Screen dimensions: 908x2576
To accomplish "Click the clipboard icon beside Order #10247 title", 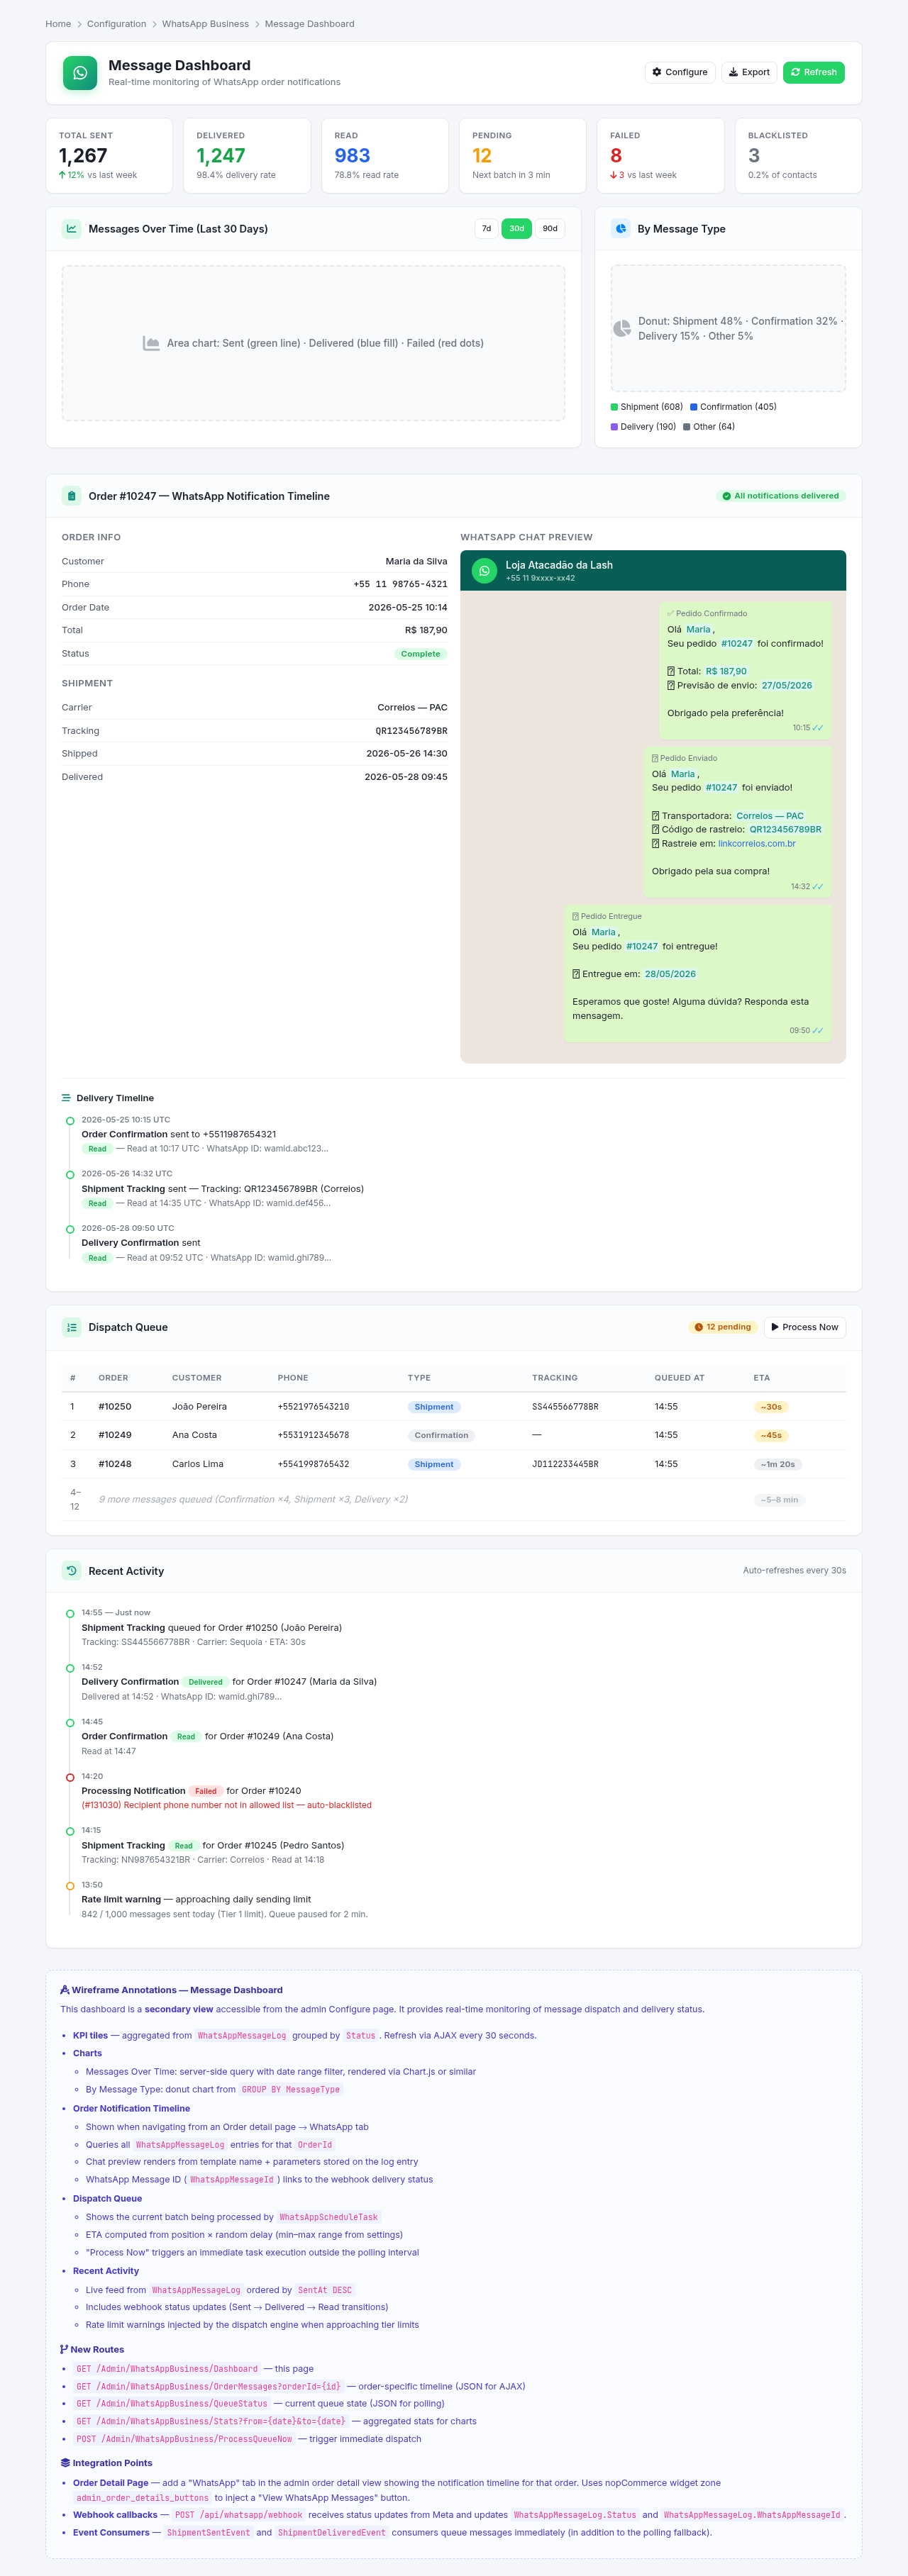I will (x=72, y=496).
